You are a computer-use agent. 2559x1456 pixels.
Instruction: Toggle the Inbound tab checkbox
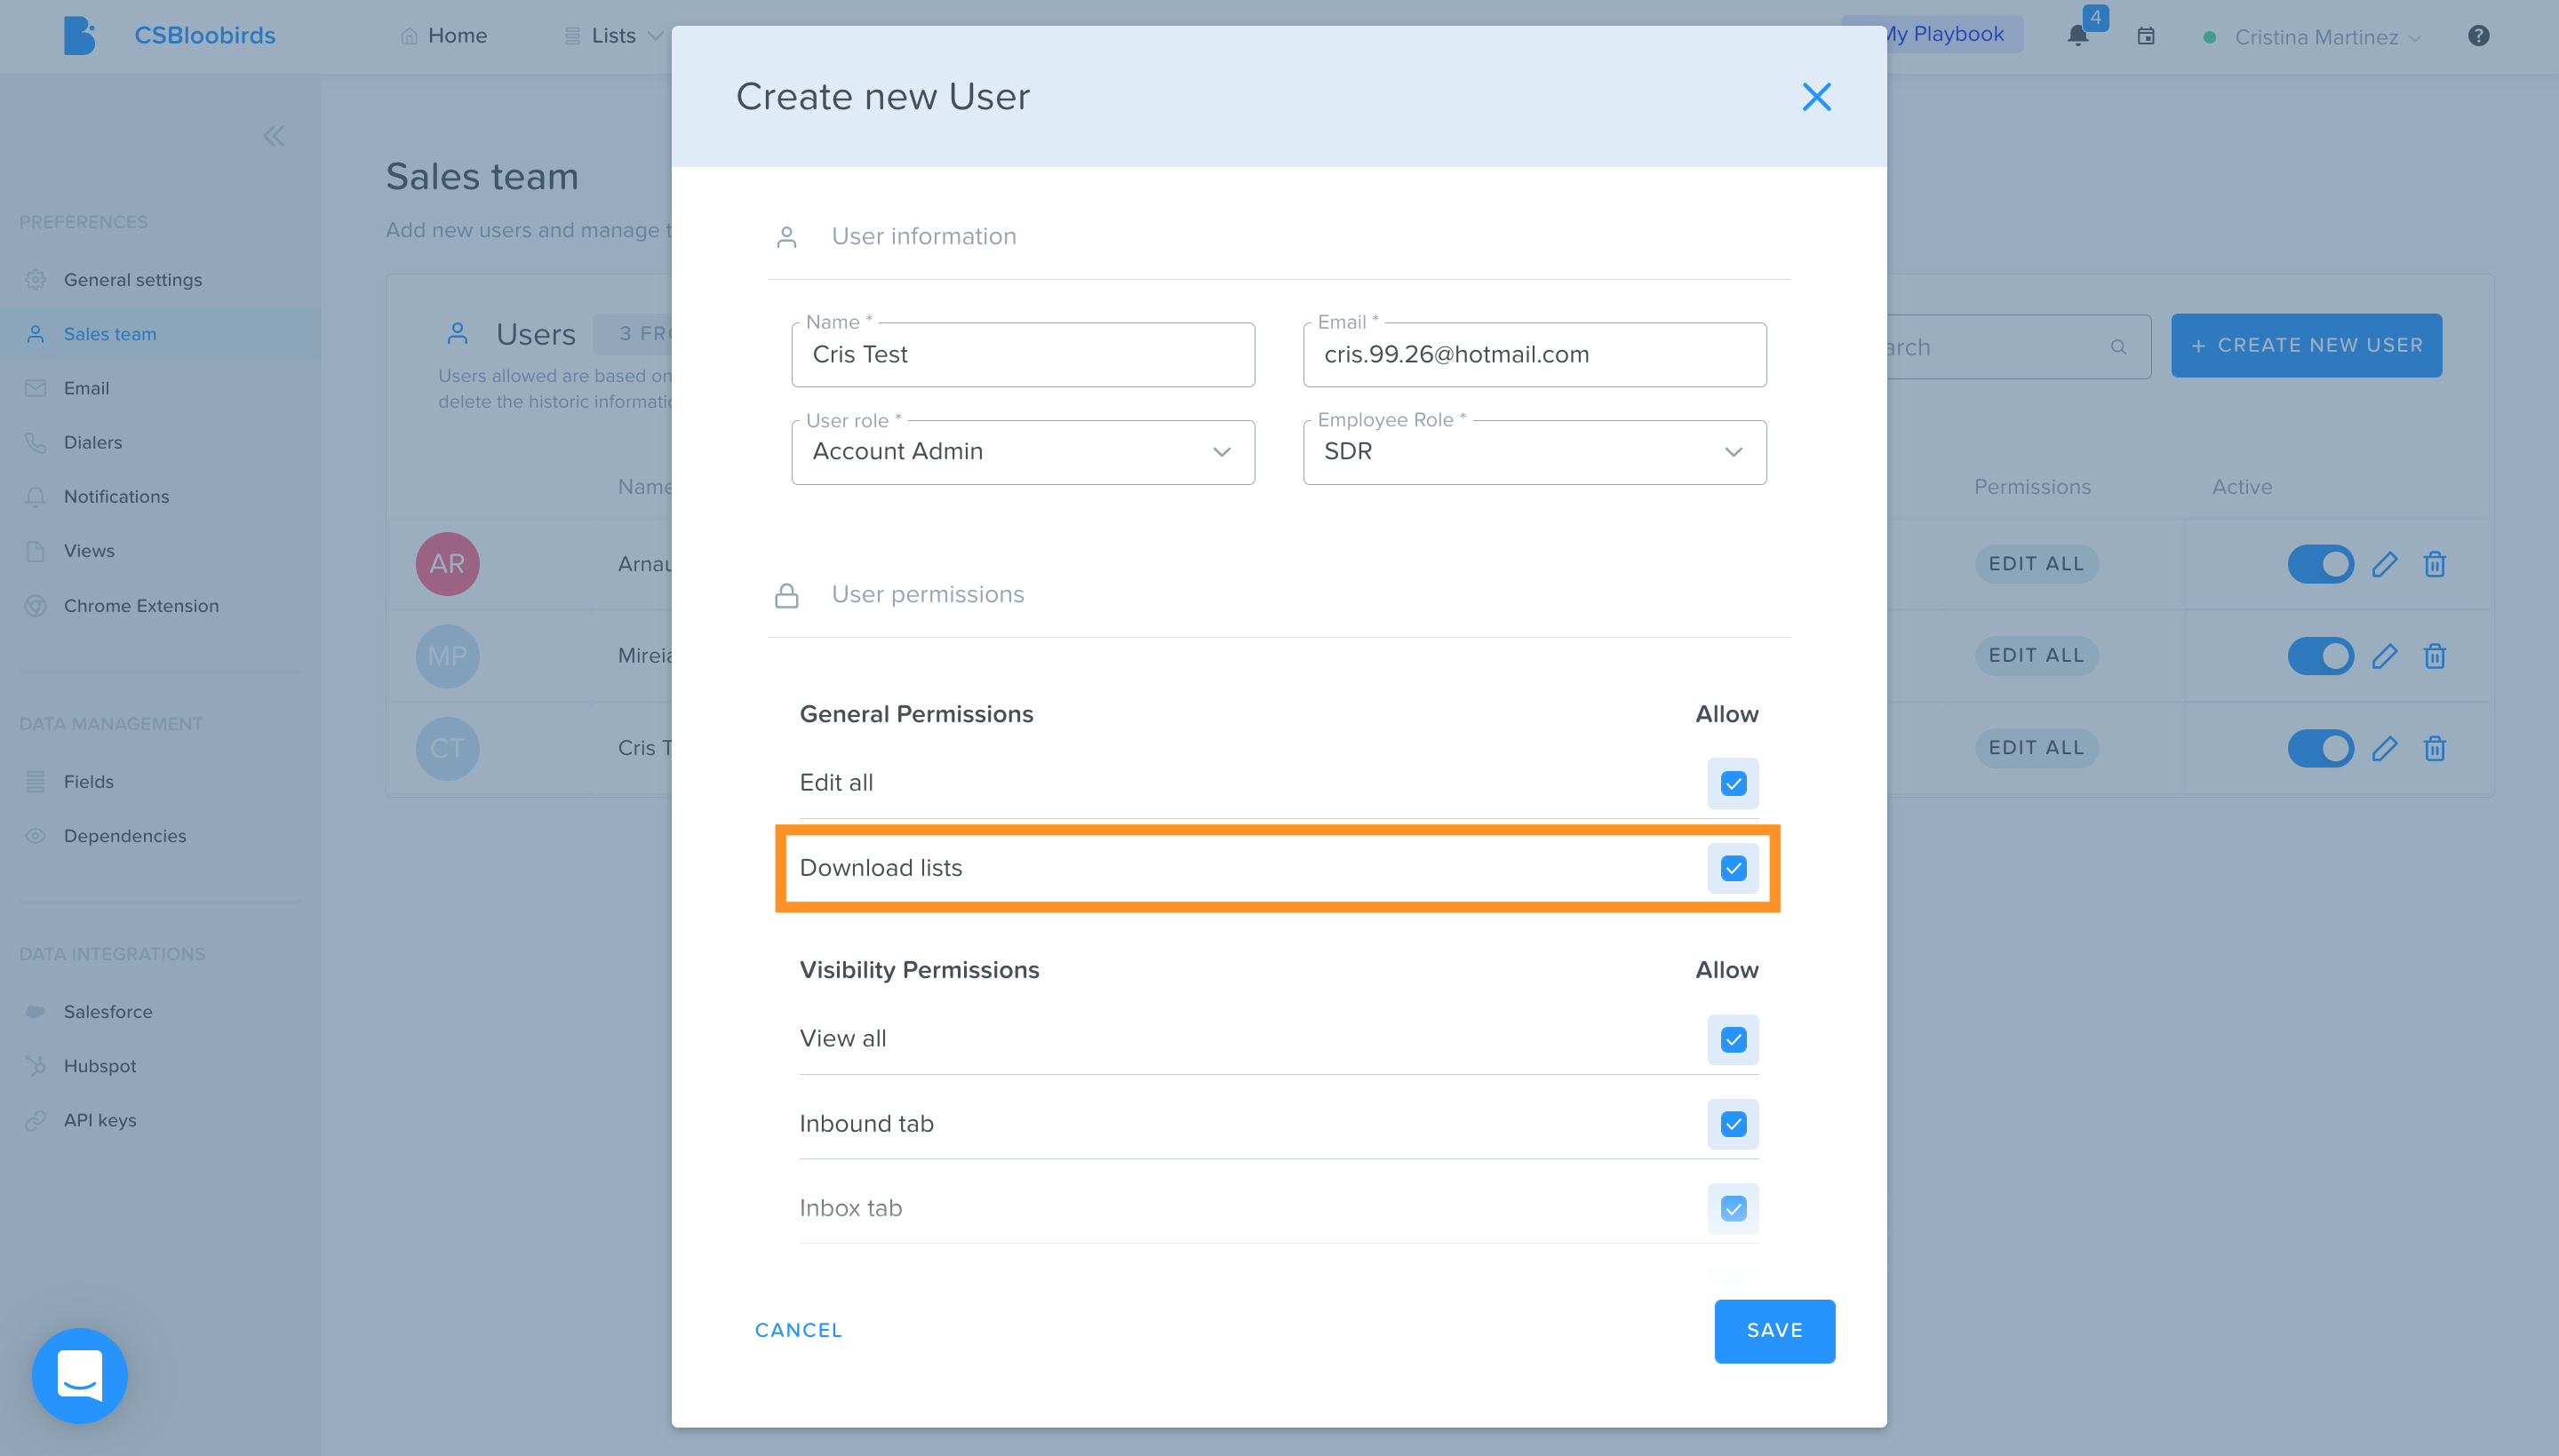[x=1733, y=1124]
